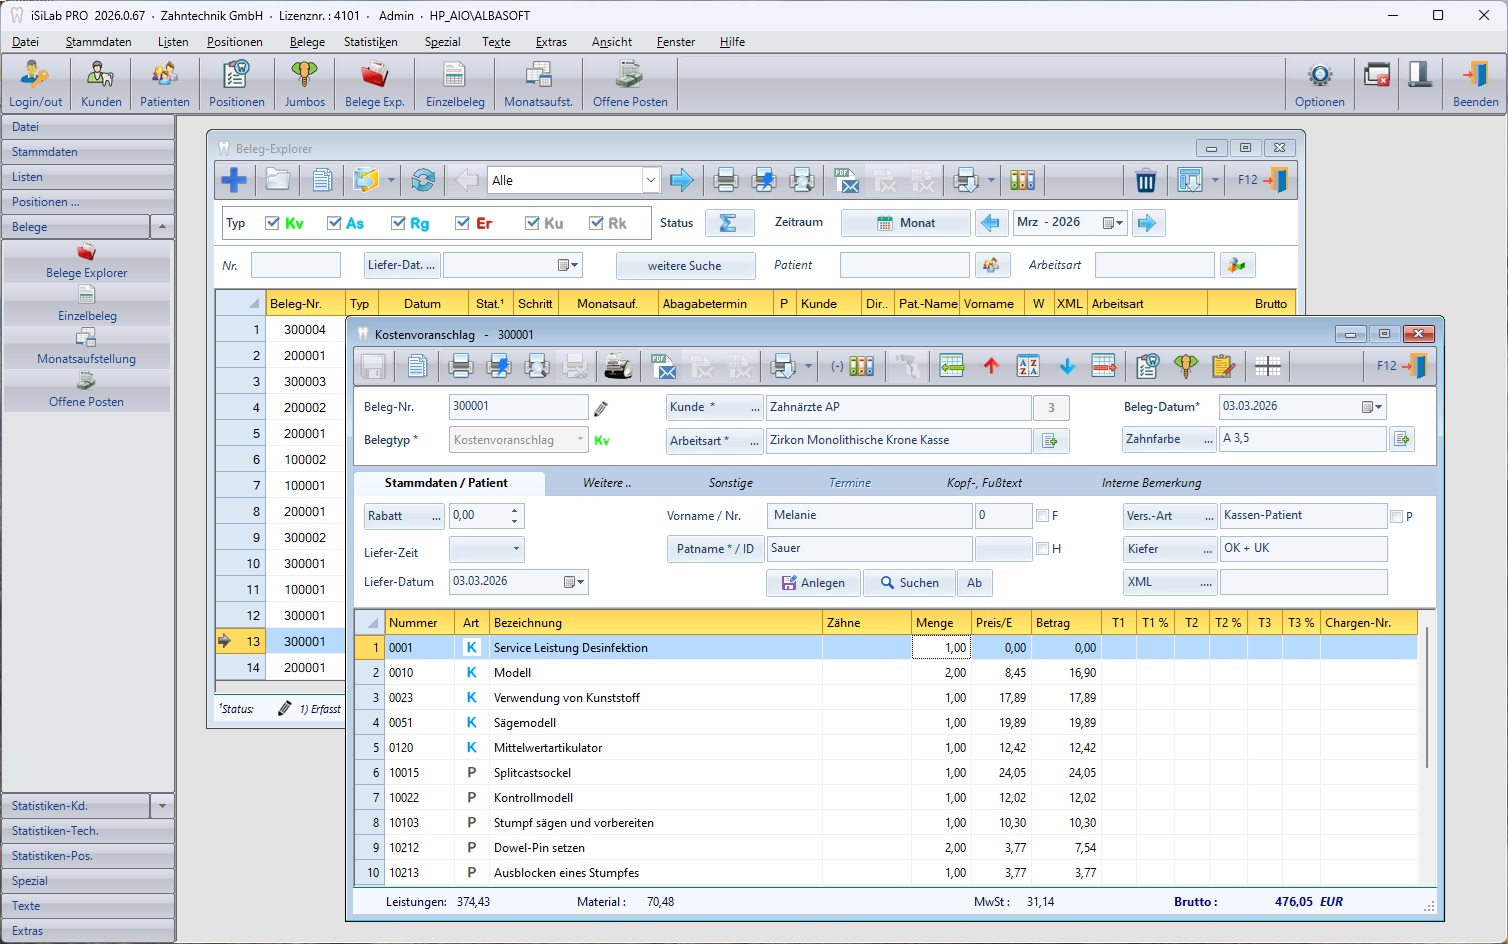Click the Jumbos toolbar icon

coord(304,83)
